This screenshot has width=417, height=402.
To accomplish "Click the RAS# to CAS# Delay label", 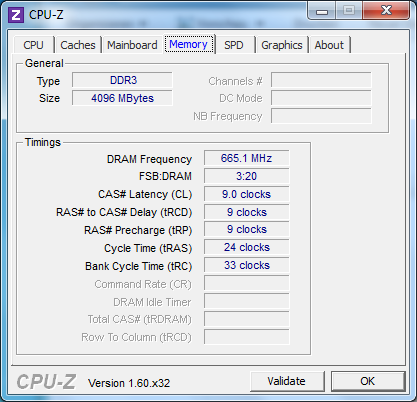I will [124, 212].
